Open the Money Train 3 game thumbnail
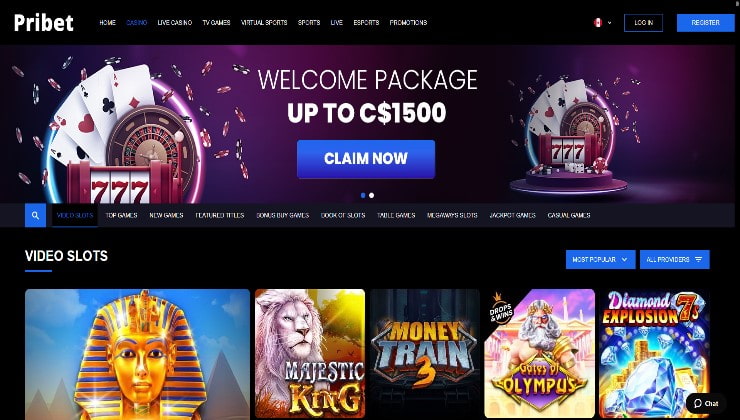740x420 pixels. point(425,353)
